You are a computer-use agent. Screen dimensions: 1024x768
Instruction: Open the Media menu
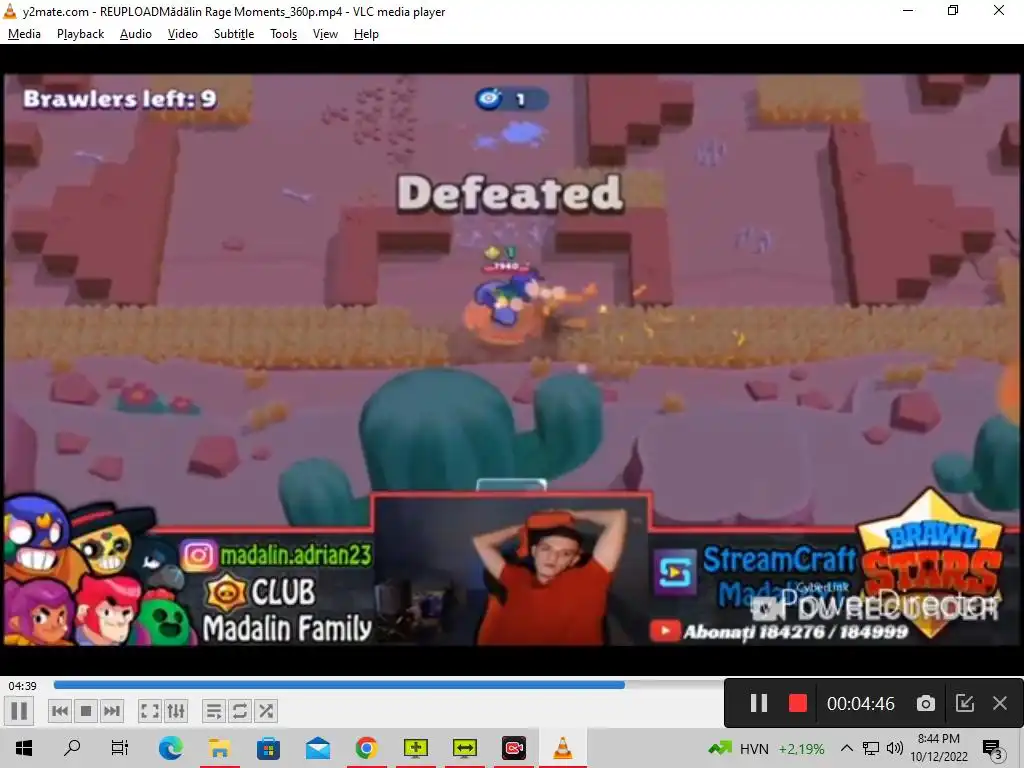[x=24, y=34]
